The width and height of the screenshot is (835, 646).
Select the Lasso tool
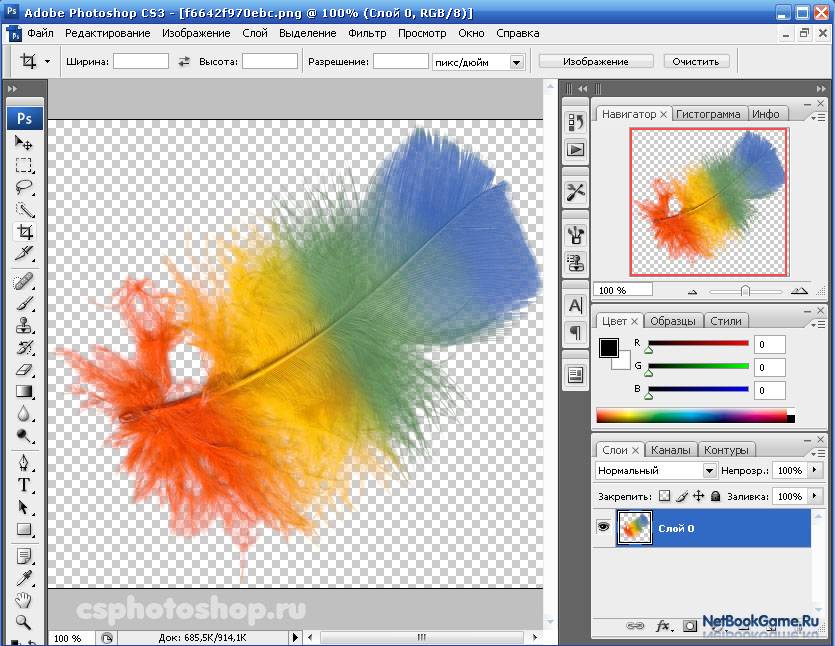24,187
